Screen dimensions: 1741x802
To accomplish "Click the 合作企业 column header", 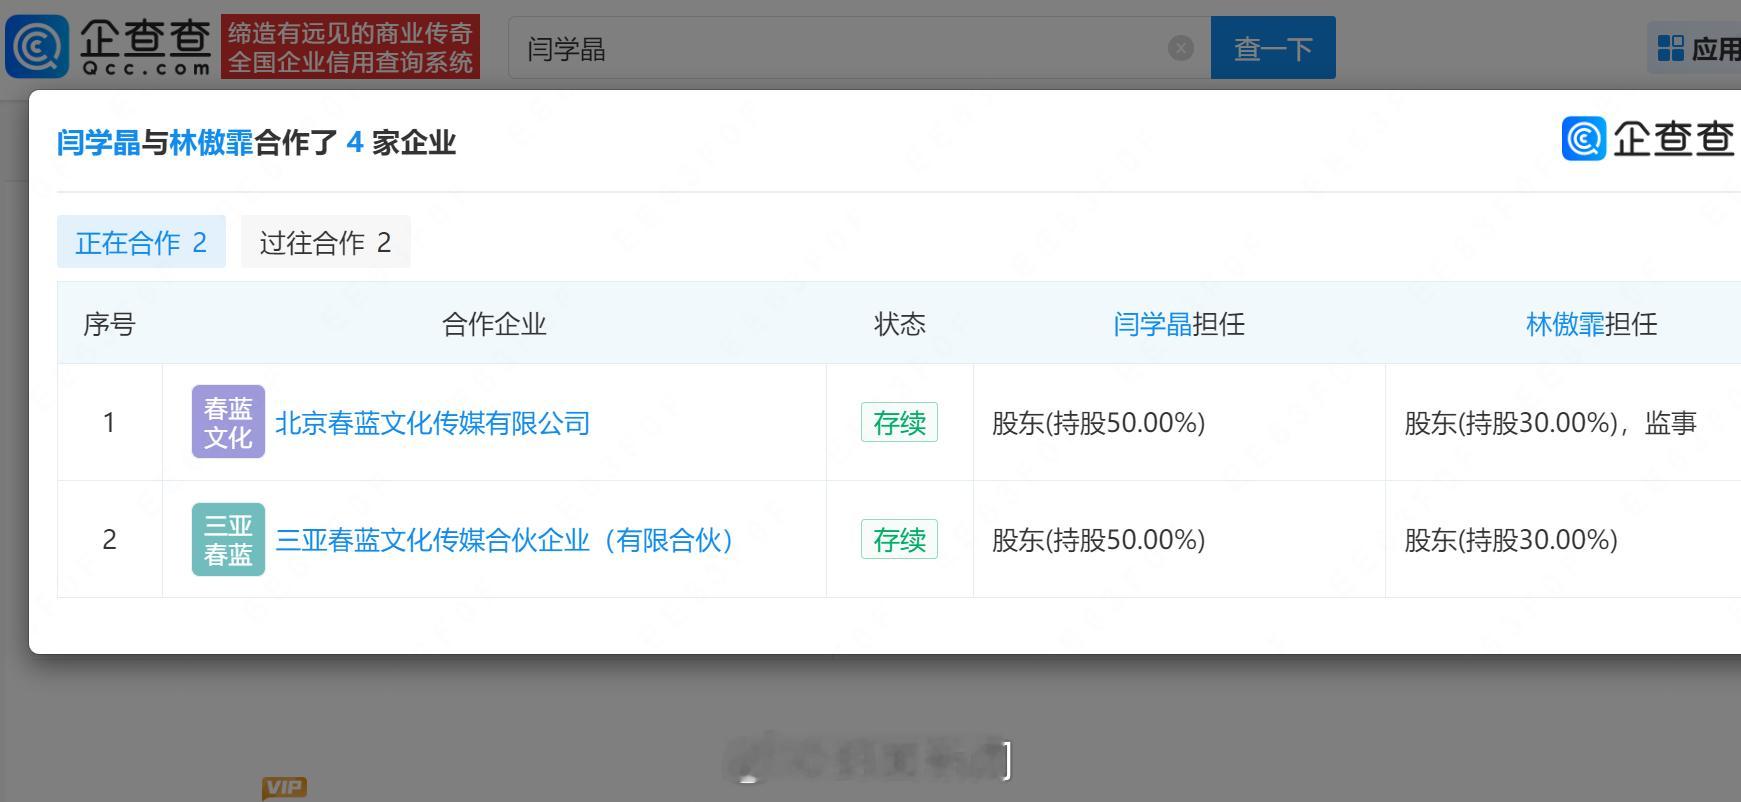I will 494,324.
